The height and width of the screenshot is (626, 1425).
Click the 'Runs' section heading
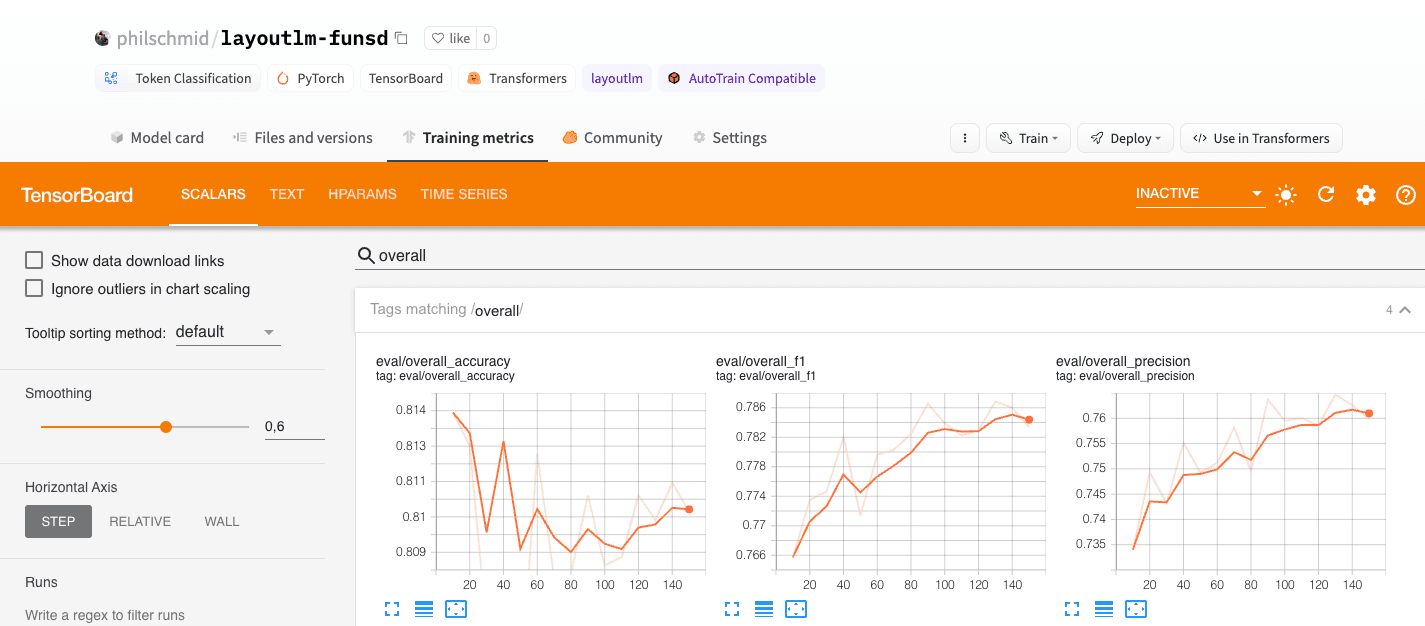41,582
